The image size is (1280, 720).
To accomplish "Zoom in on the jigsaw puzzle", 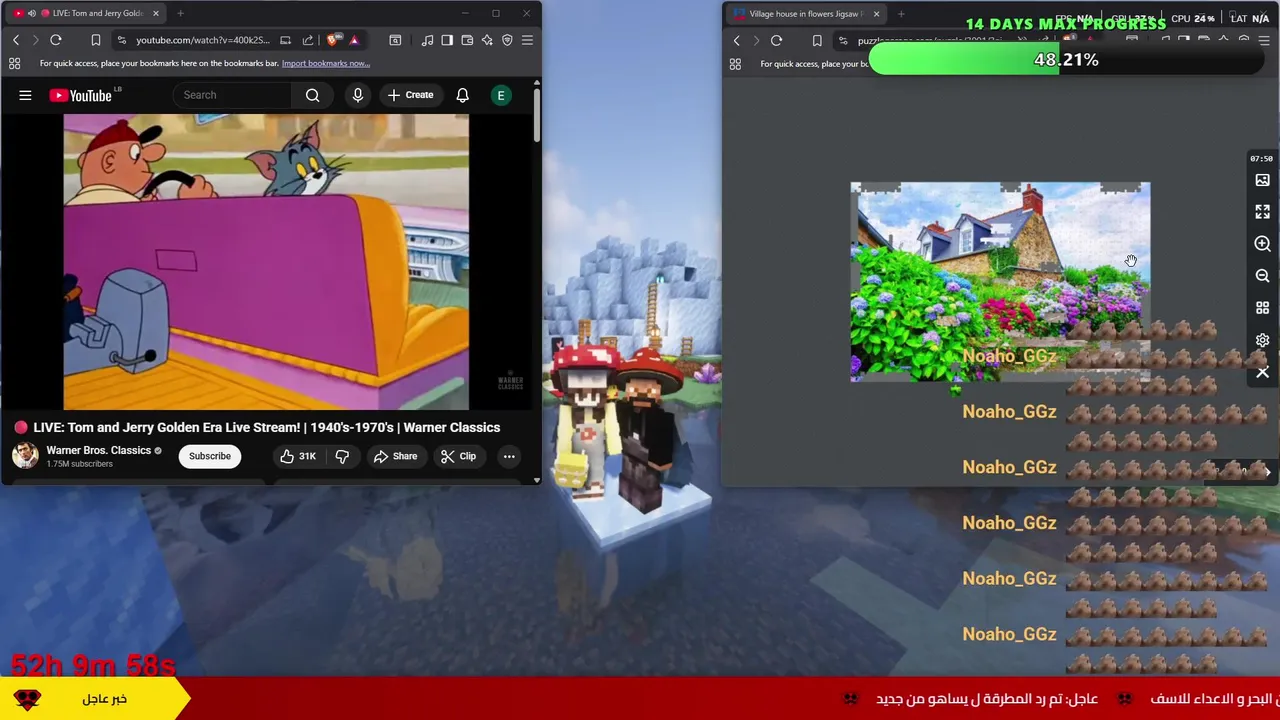I will [1262, 244].
